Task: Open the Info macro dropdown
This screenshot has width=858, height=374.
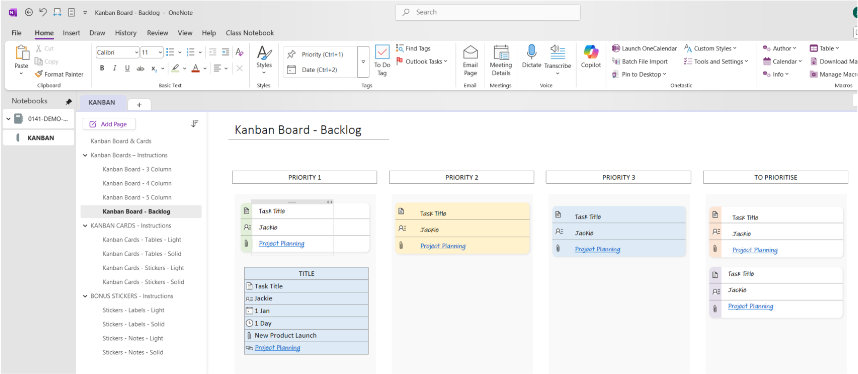Action: 776,74
